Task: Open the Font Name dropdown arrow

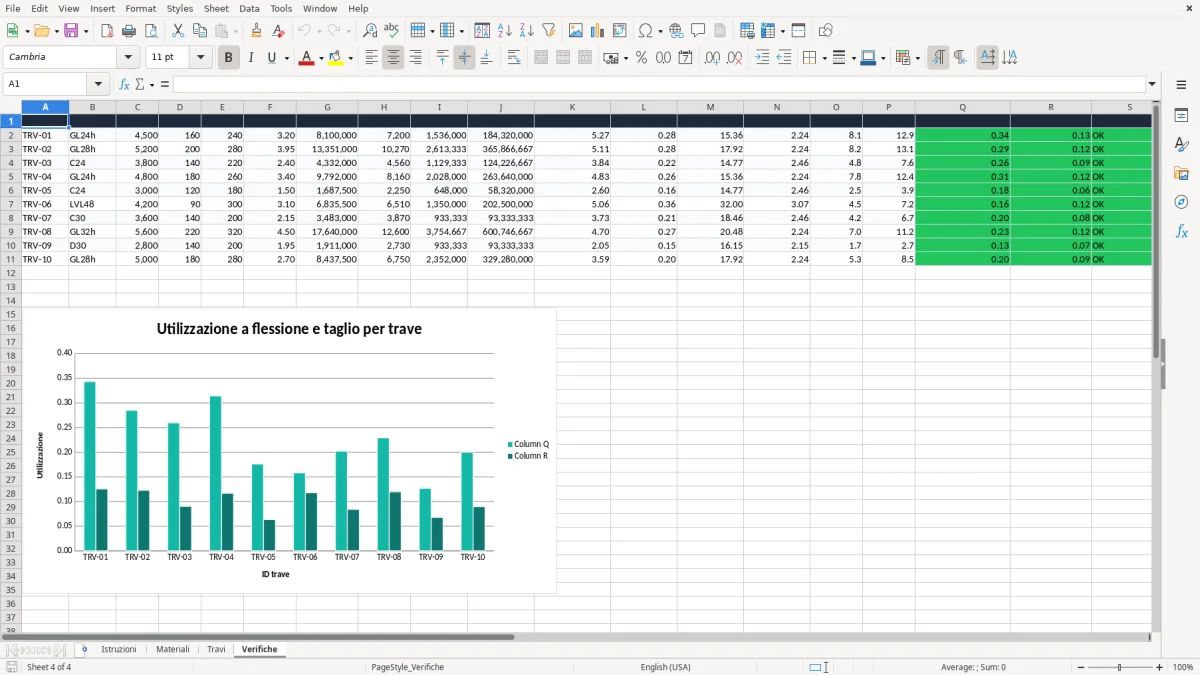Action: (128, 57)
